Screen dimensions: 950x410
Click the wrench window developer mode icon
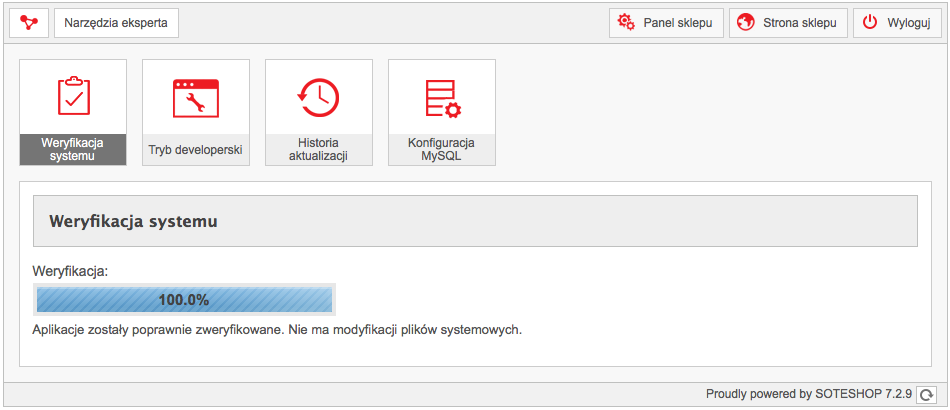196,98
